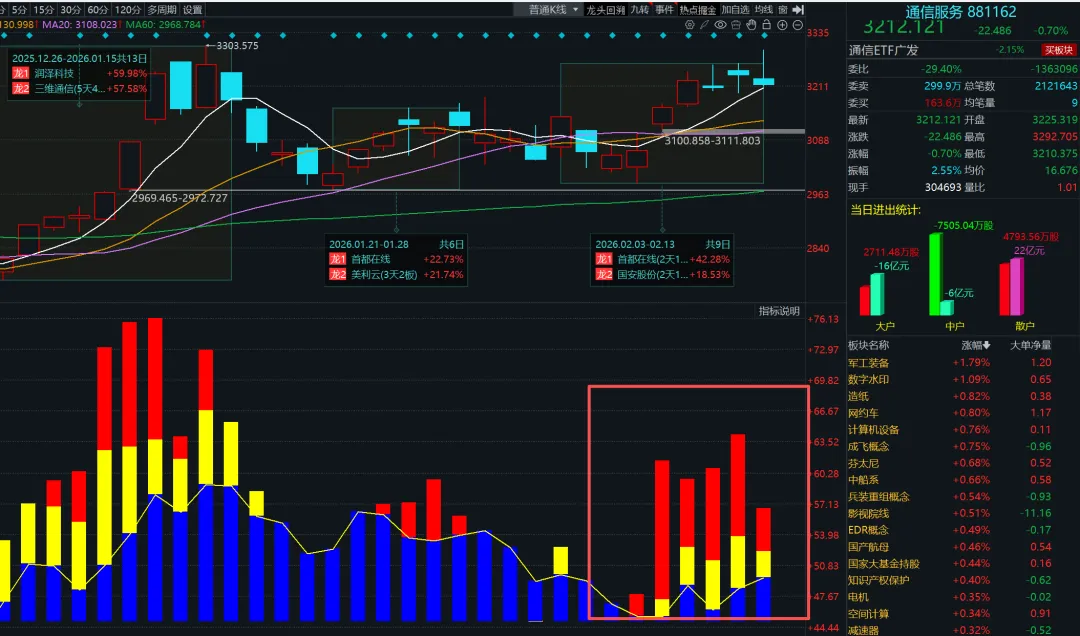This screenshot has height=636, width=1080.
Task: Click 润泽科技 in the leader box
Action: pos(54,74)
